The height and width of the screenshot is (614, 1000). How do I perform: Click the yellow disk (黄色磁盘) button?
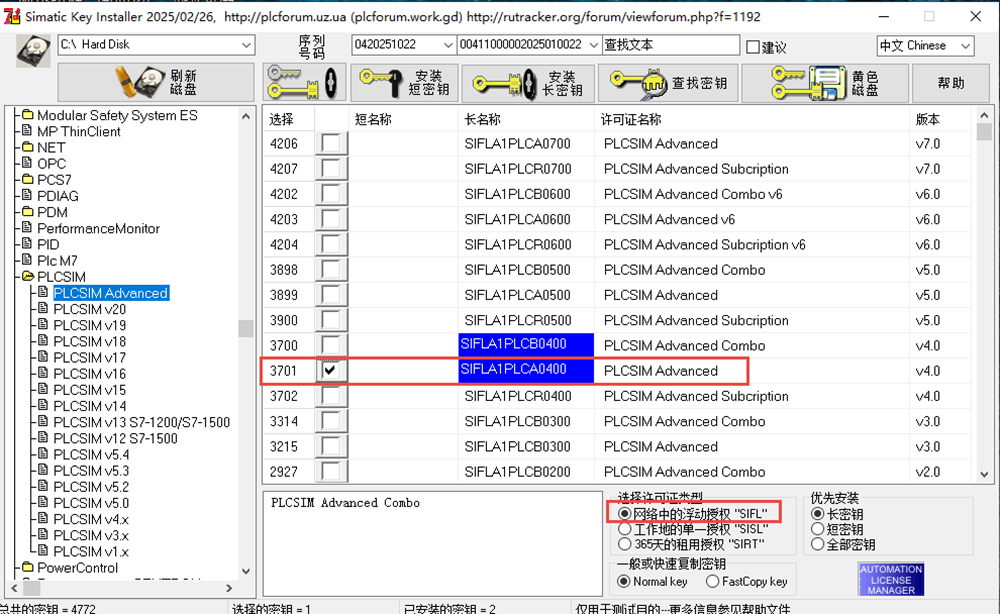pyautogui.click(x=838, y=83)
